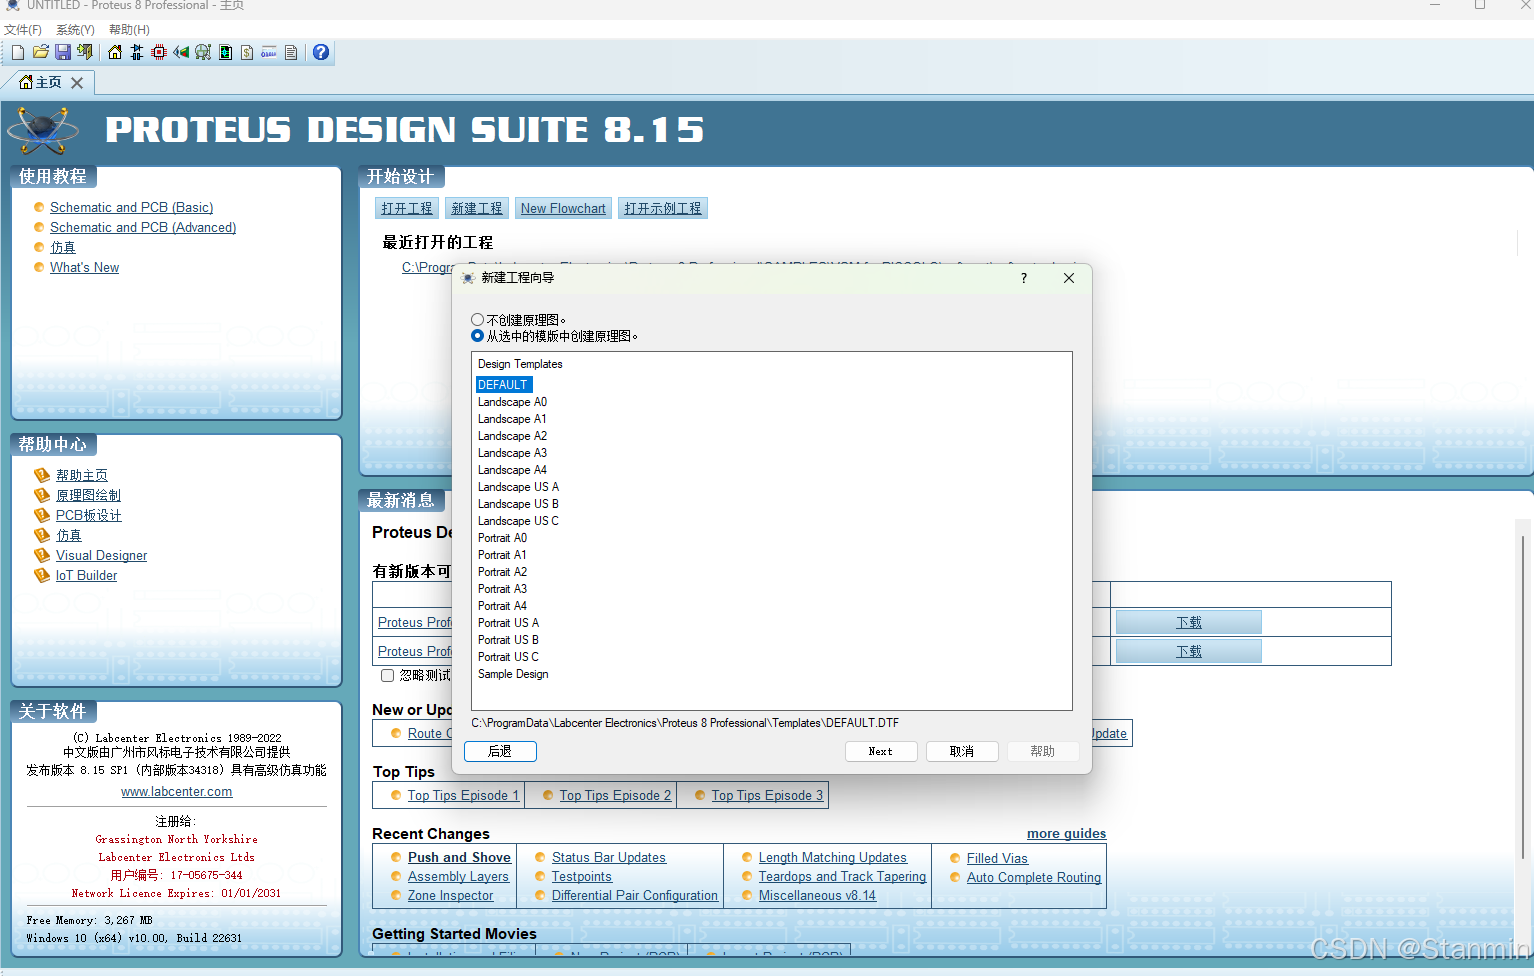This screenshot has width=1534, height=976.
Task: Launch the 3D Visualizer toolbar icon
Action: click(x=181, y=52)
